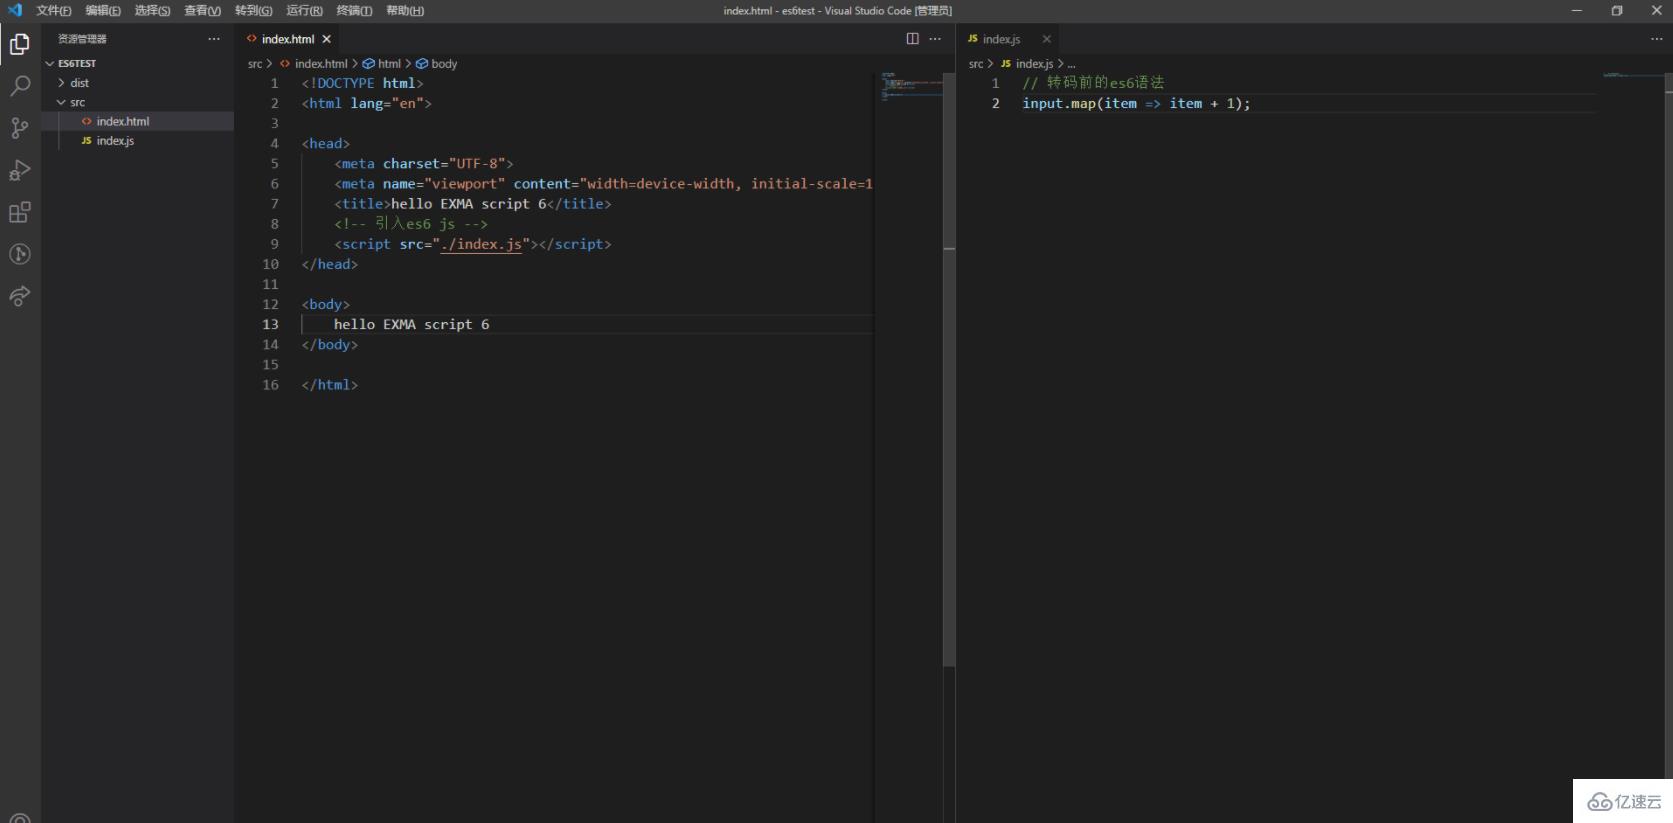Open more actions for right editor group
1673x823 pixels.
[x=1656, y=39]
